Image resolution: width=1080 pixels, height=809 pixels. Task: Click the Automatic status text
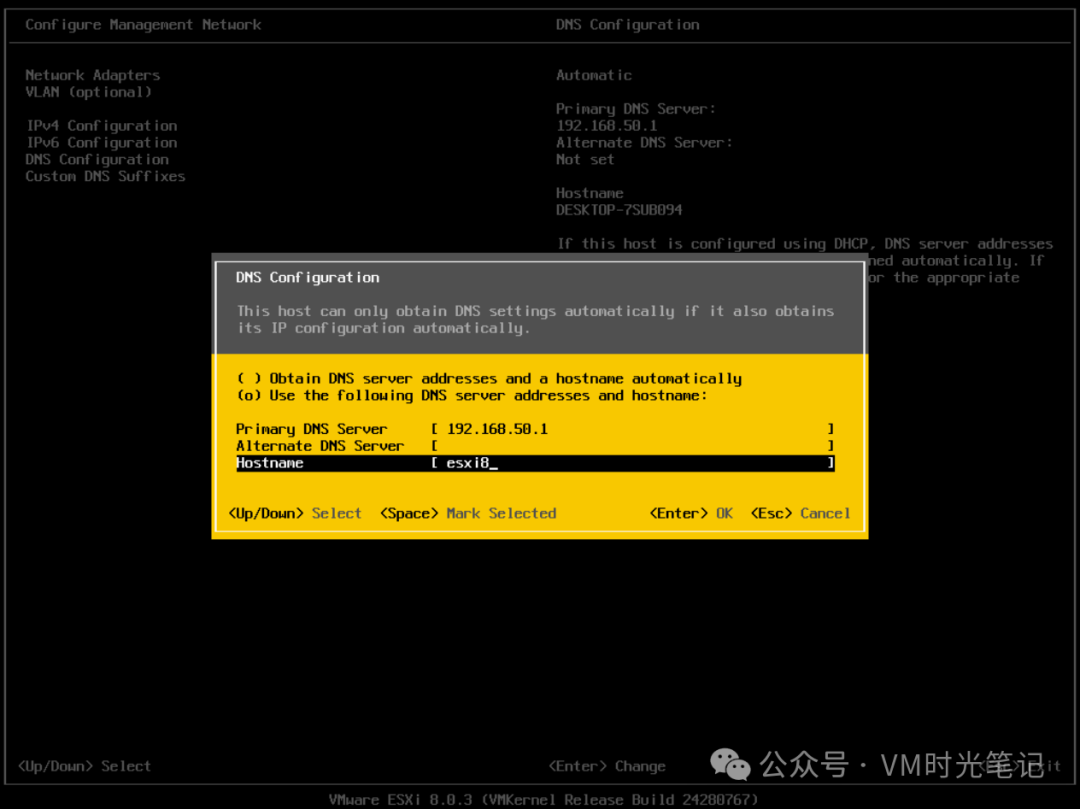click(x=594, y=75)
